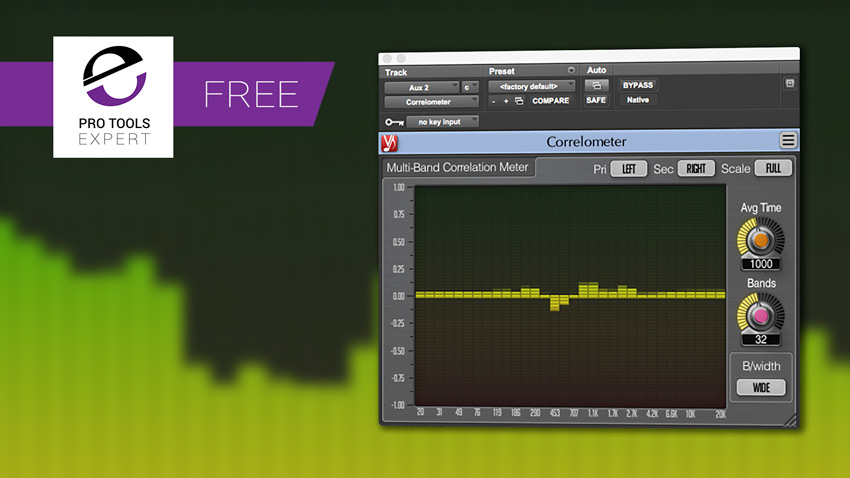Open the Preset round menu arrow

(x=571, y=70)
